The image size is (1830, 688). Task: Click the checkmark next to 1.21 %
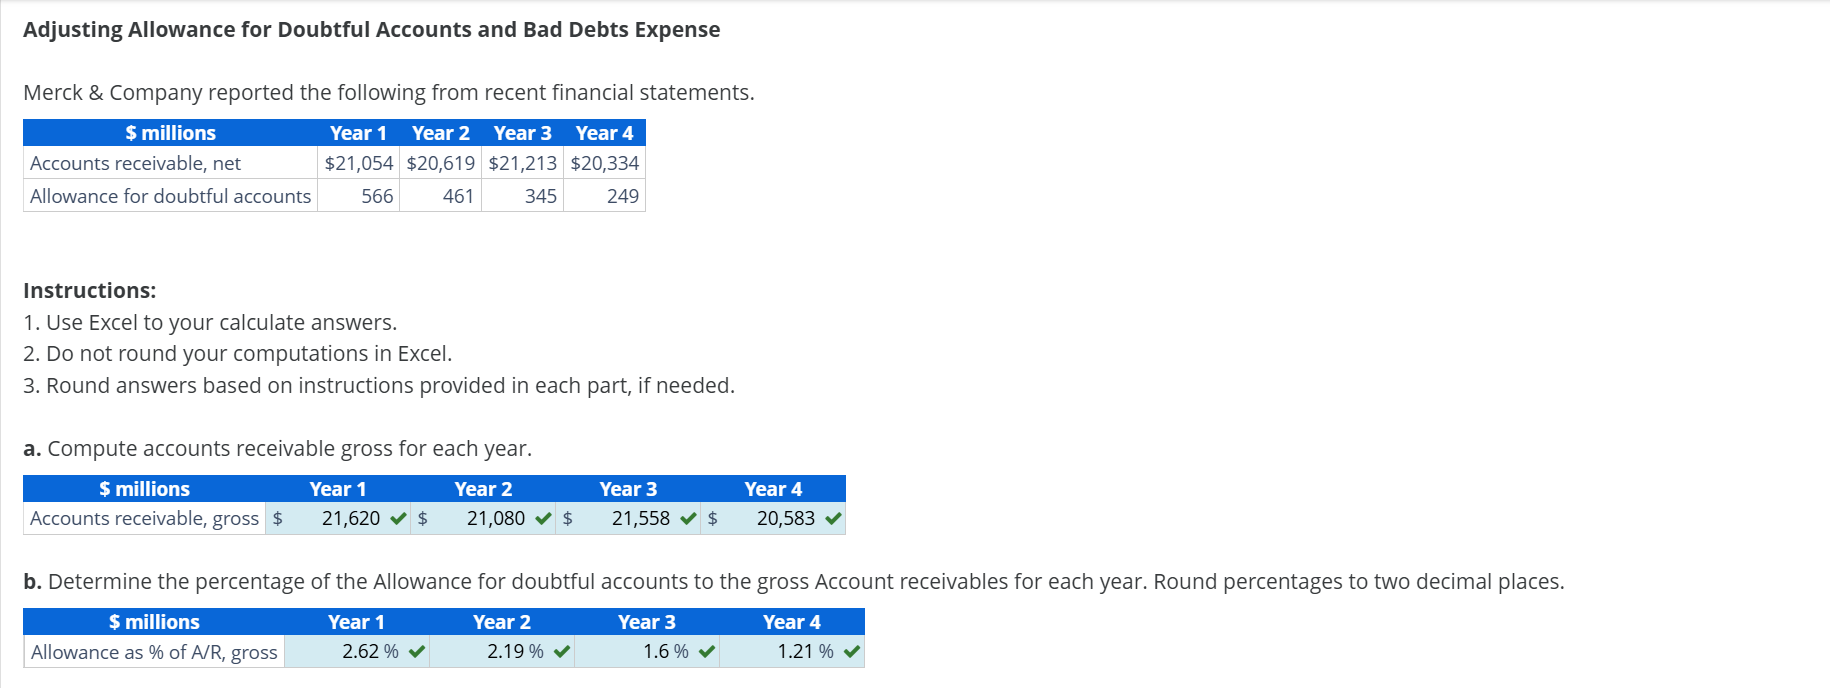pyautogui.click(x=850, y=651)
